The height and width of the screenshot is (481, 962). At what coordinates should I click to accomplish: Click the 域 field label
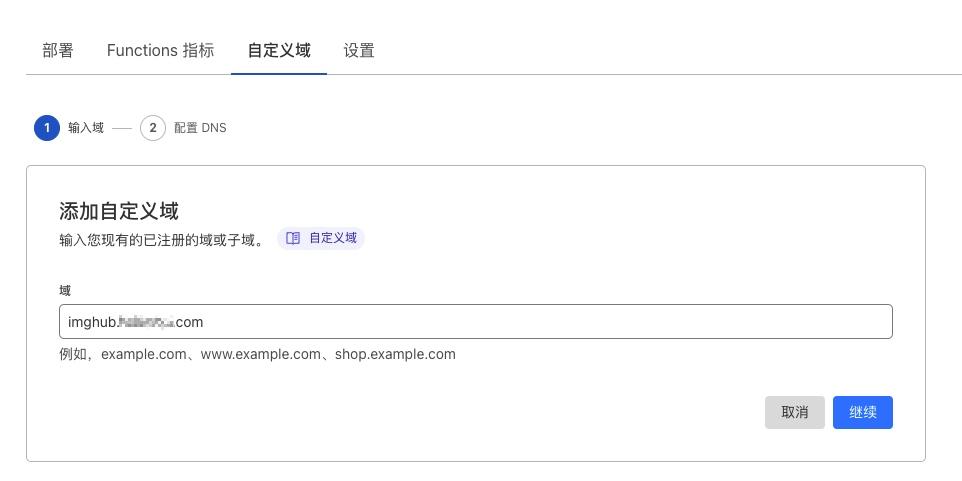click(65, 290)
